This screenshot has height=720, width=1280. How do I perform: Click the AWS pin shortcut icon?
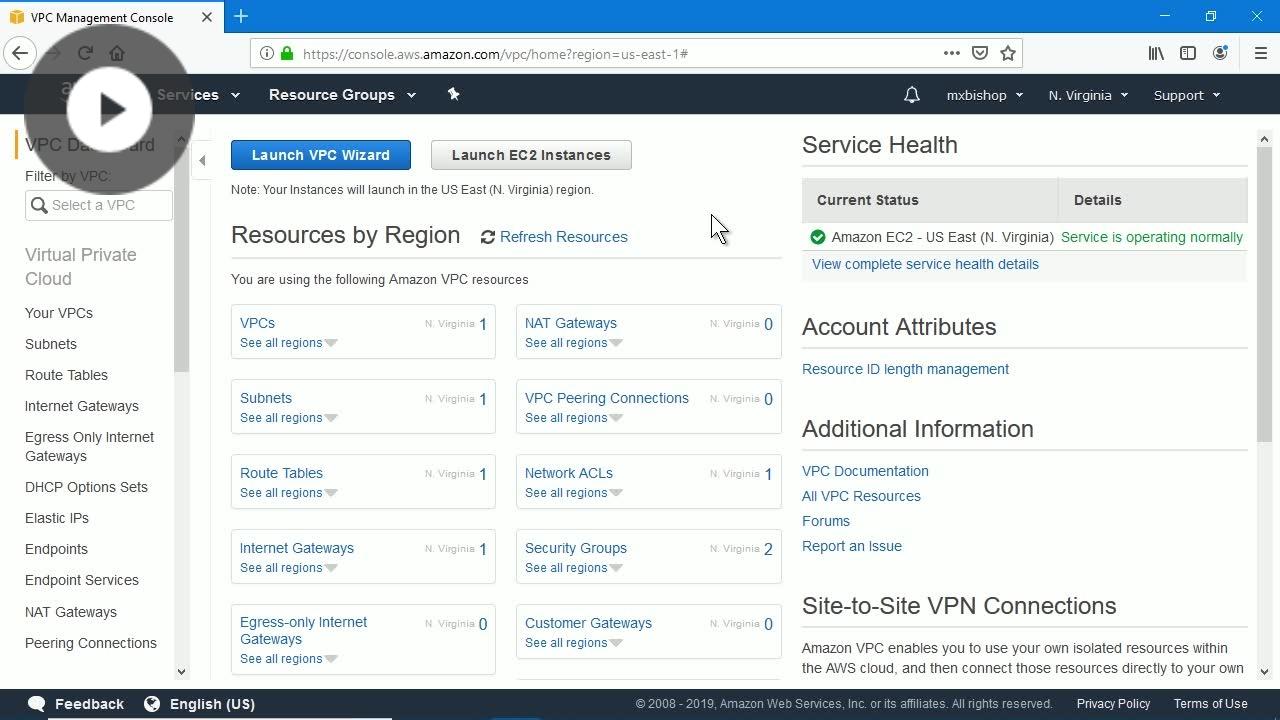453,94
